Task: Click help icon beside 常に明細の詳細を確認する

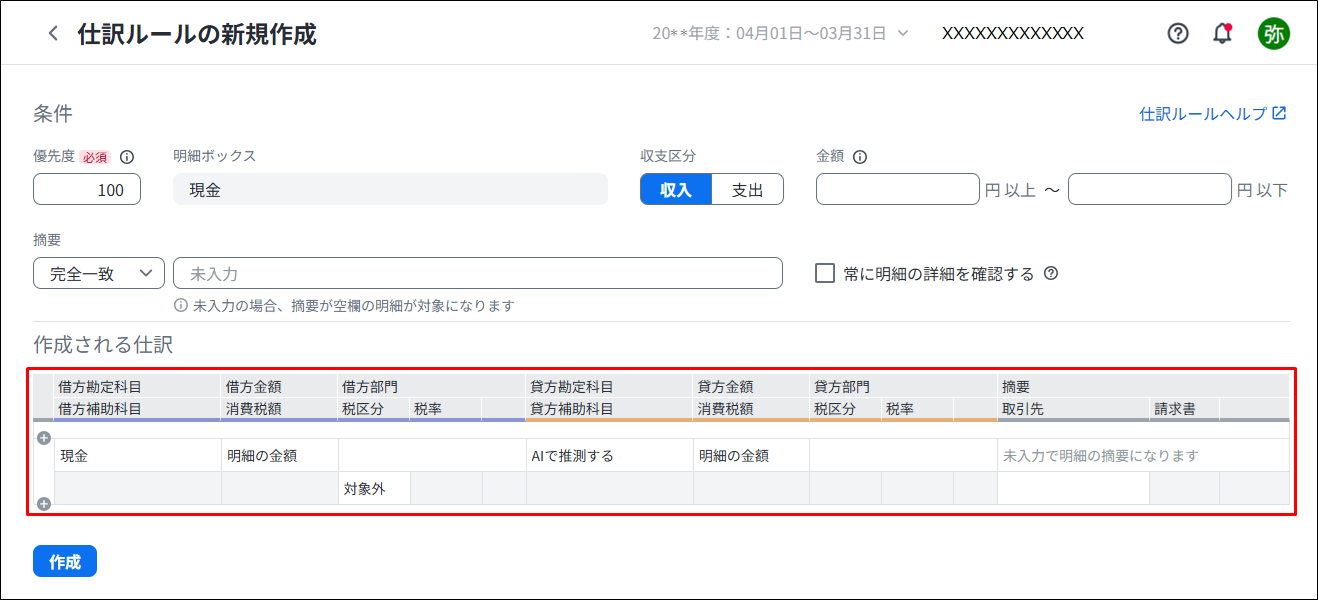Action: pos(1051,273)
